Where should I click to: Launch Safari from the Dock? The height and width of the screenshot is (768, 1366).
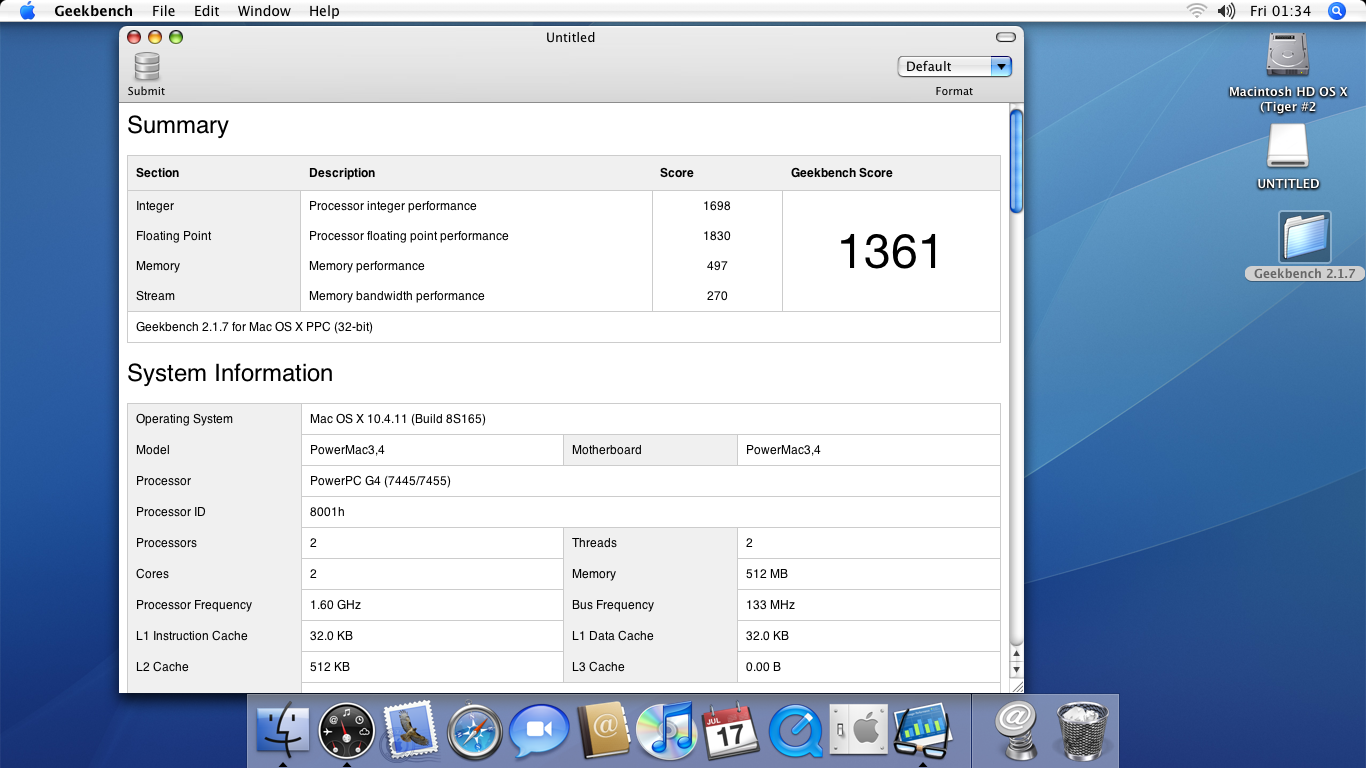pos(474,732)
